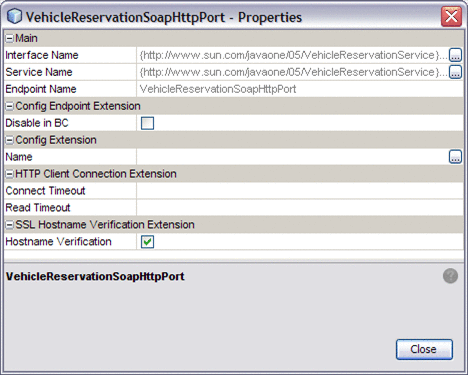This screenshot has width=468, height=375.
Task: Uncheck the Hostname Verification checkbox
Action: (x=147, y=242)
